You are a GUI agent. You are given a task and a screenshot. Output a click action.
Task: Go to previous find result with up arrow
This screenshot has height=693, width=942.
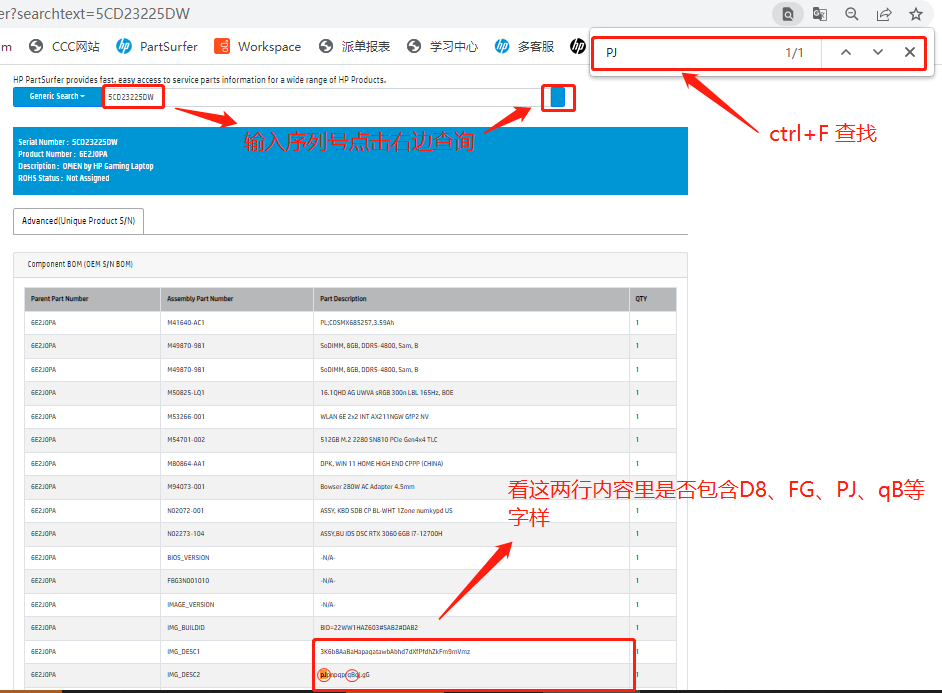click(846, 52)
